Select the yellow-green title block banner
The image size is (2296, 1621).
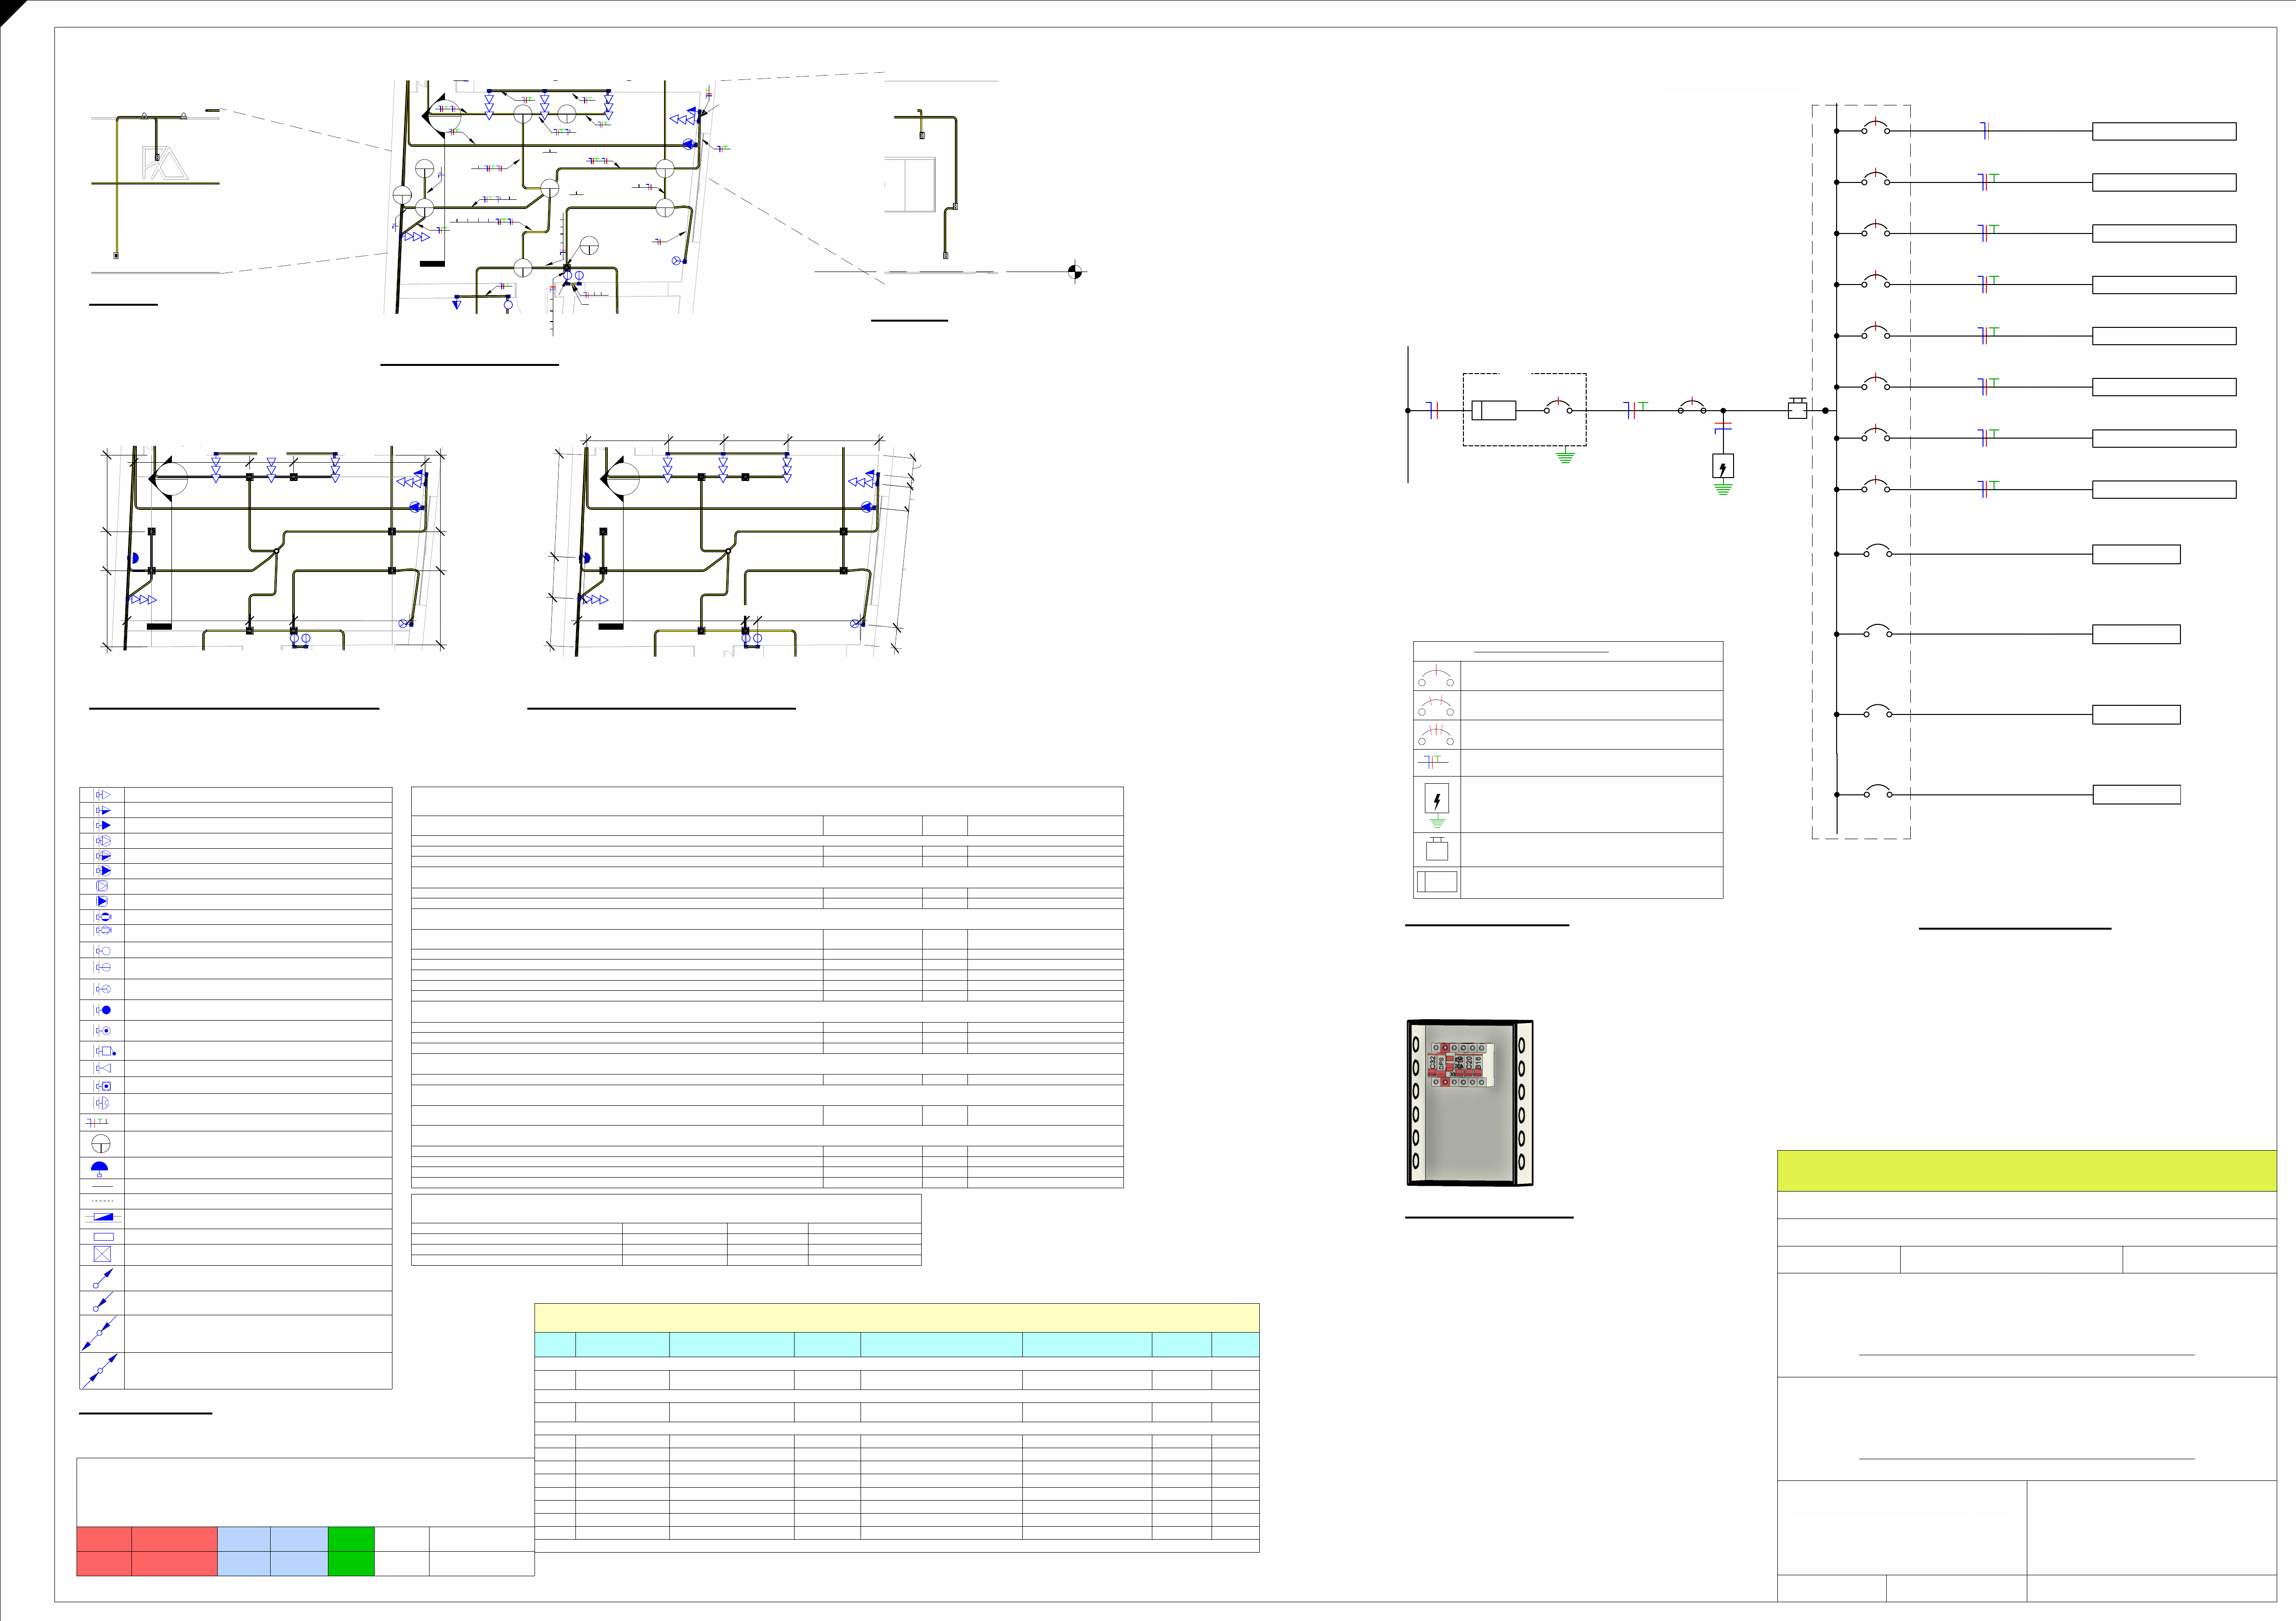point(2026,1170)
